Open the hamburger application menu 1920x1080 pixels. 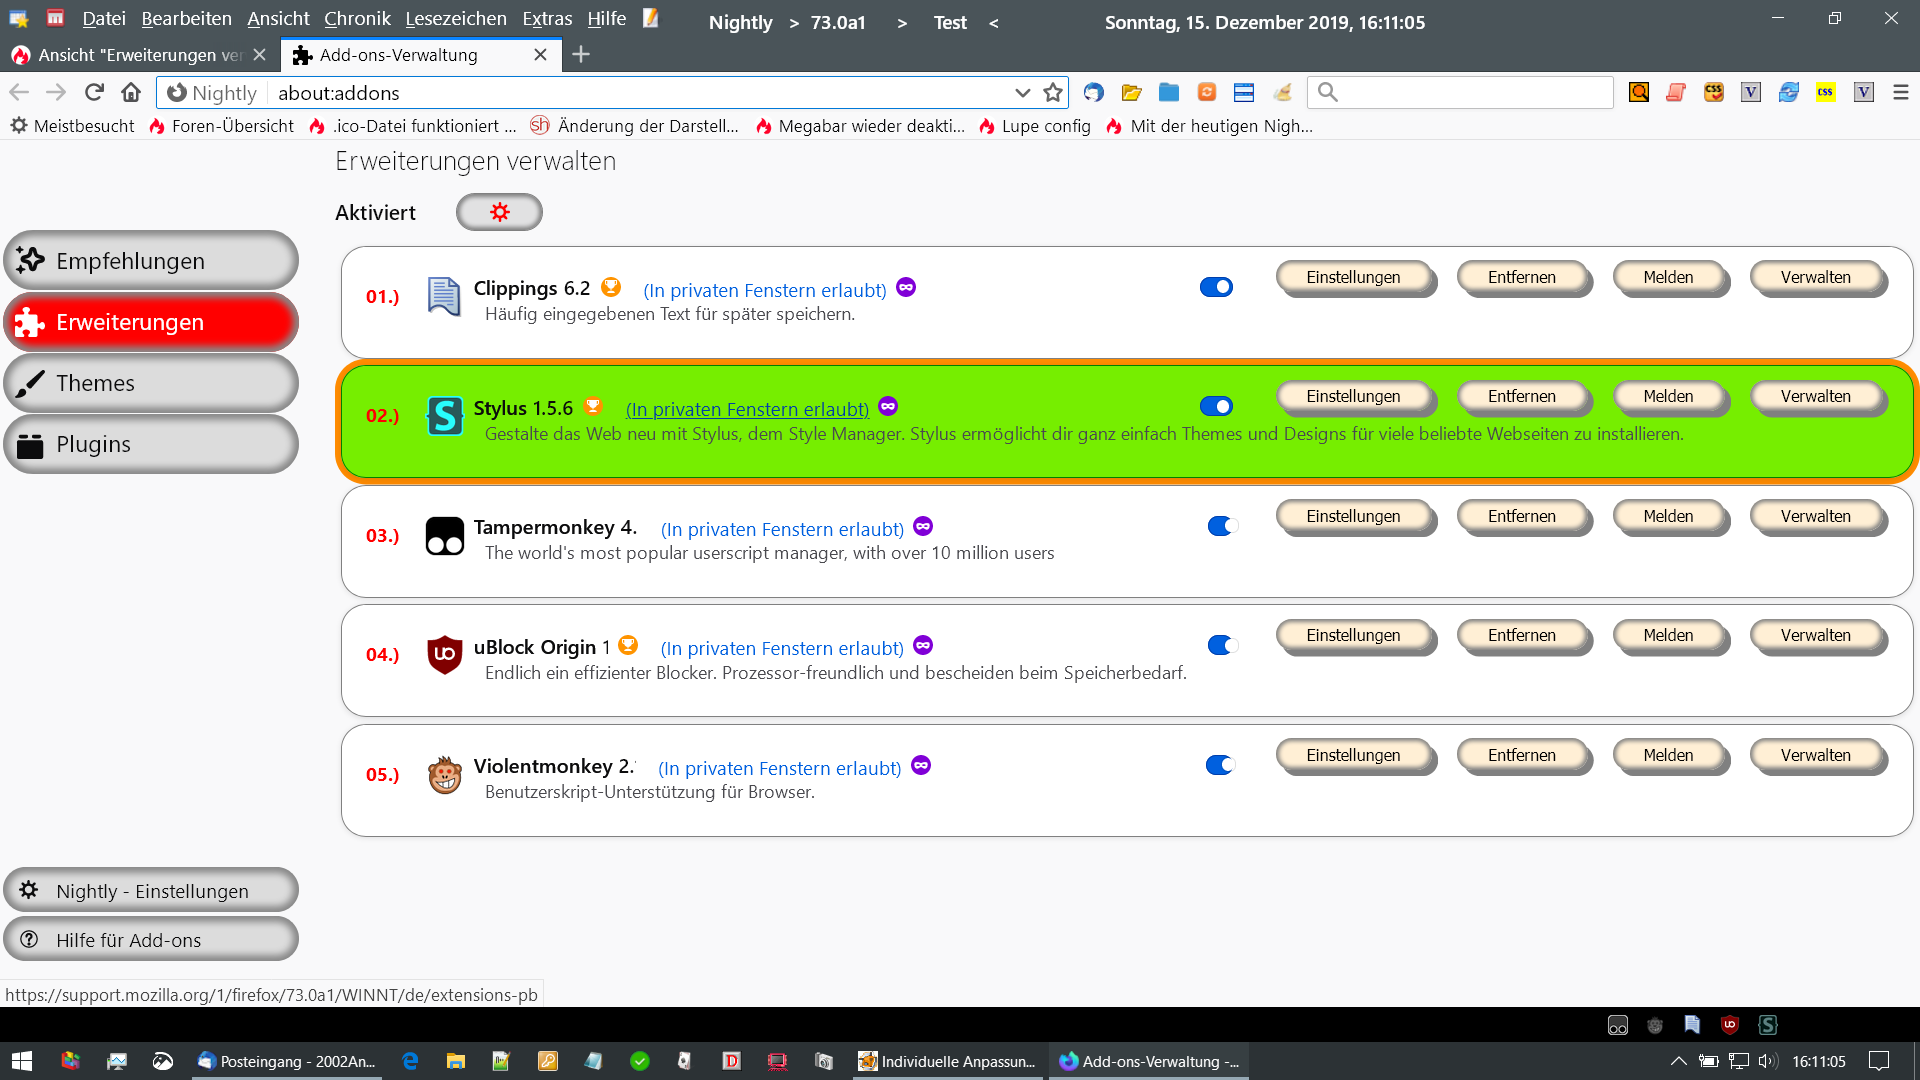point(1901,92)
